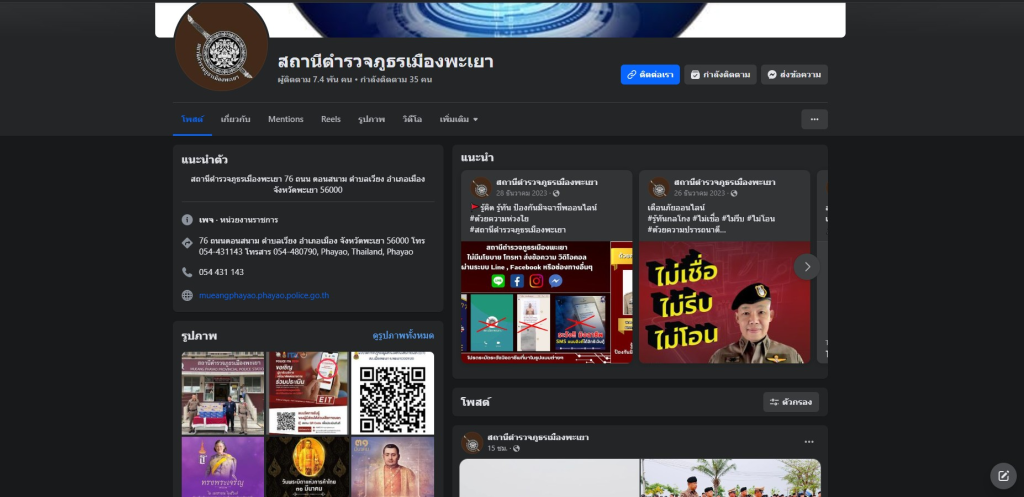The width and height of the screenshot is (1024, 497).
Task: Click the blue ติดต่อเรา contact button
Action: click(650, 74)
